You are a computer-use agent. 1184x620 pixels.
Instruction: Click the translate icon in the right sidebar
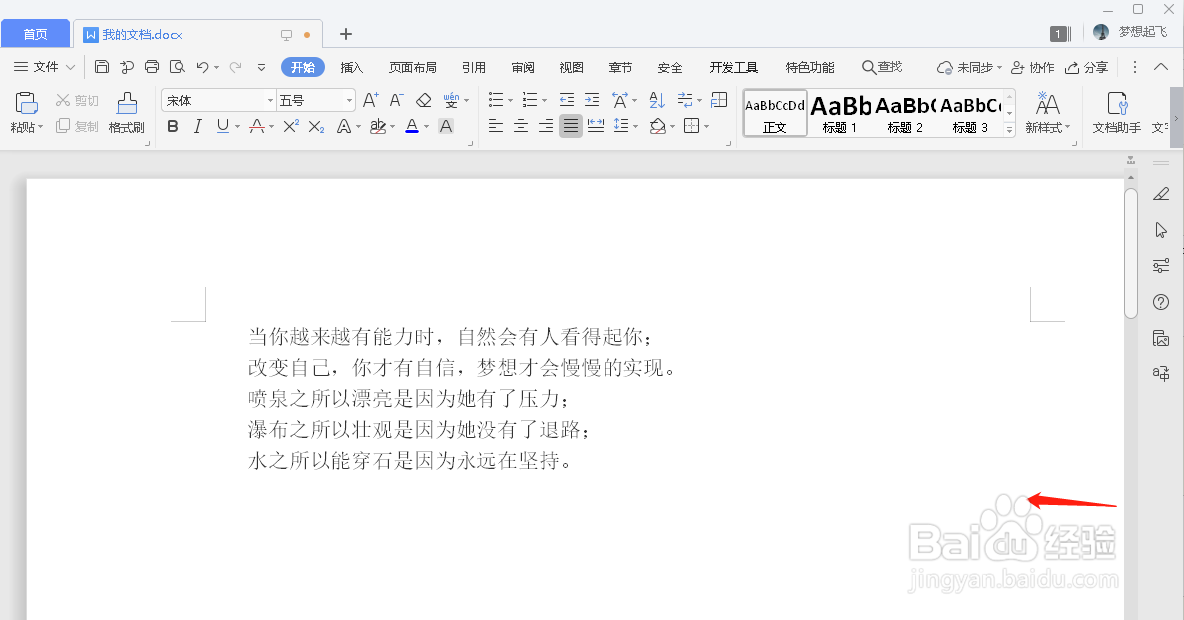pyautogui.click(x=1161, y=372)
